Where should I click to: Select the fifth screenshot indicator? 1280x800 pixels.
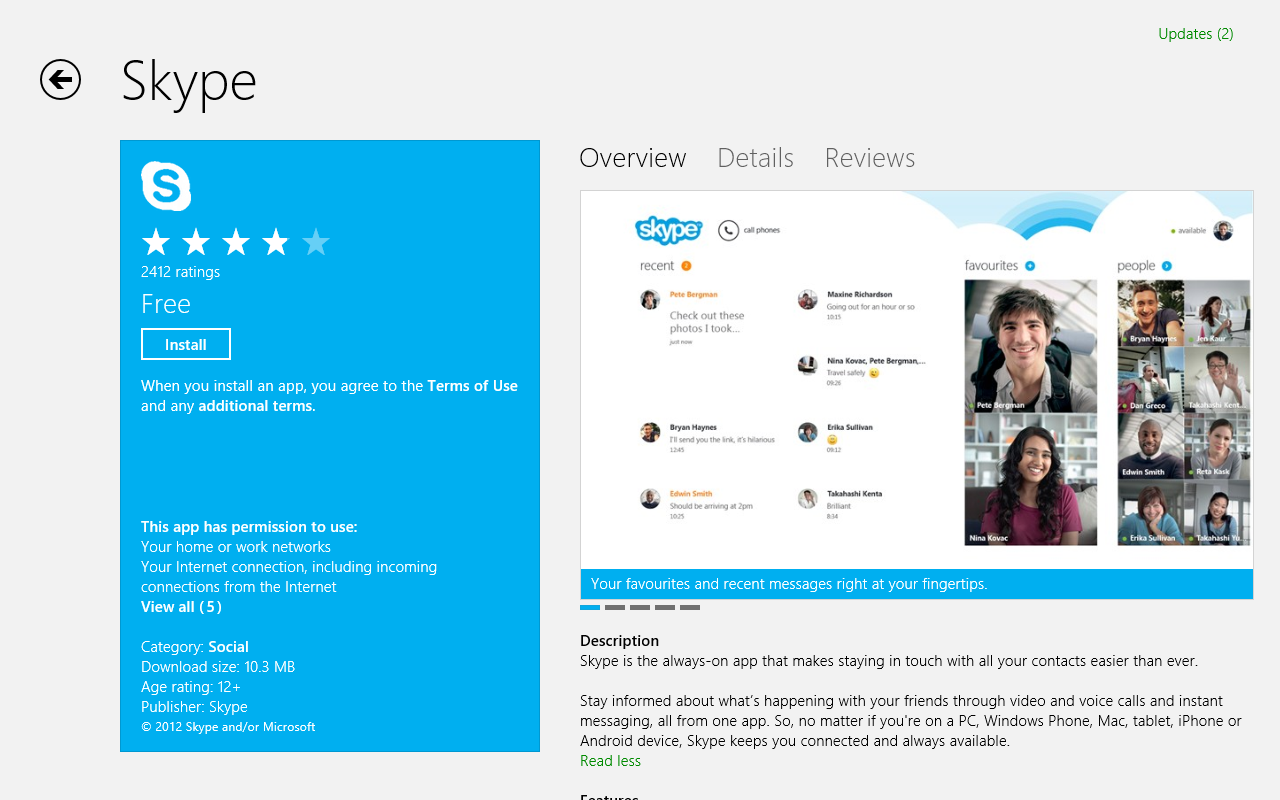(690, 607)
